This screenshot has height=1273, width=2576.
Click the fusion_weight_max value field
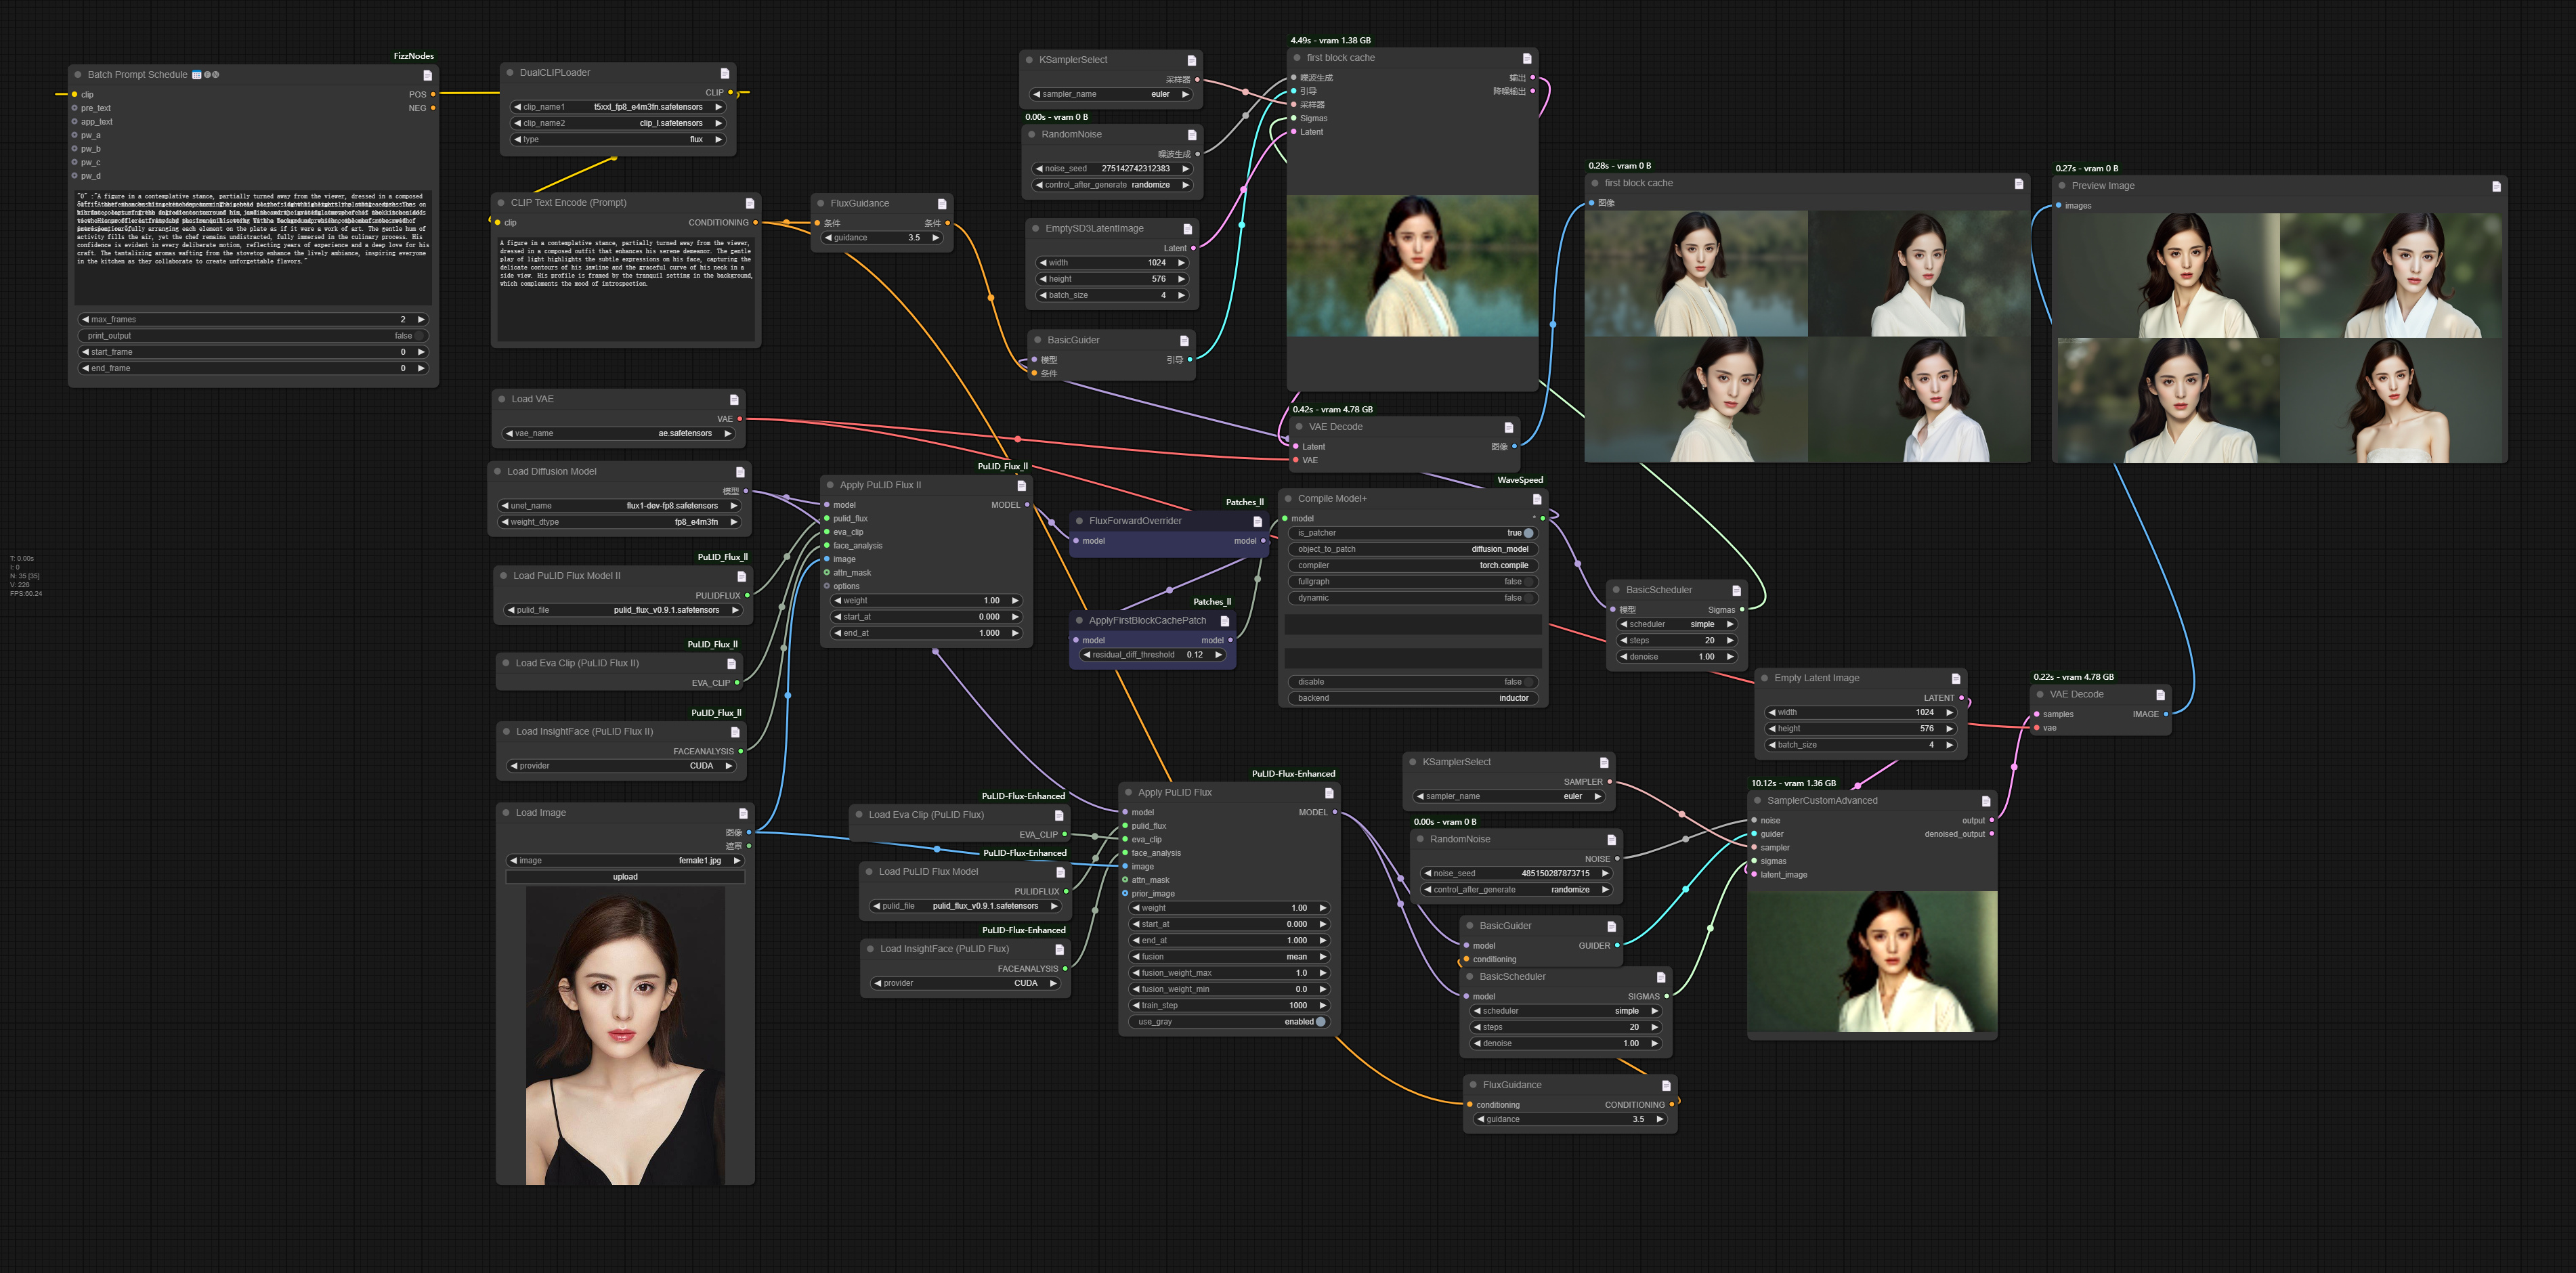[x=1229, y=973]
